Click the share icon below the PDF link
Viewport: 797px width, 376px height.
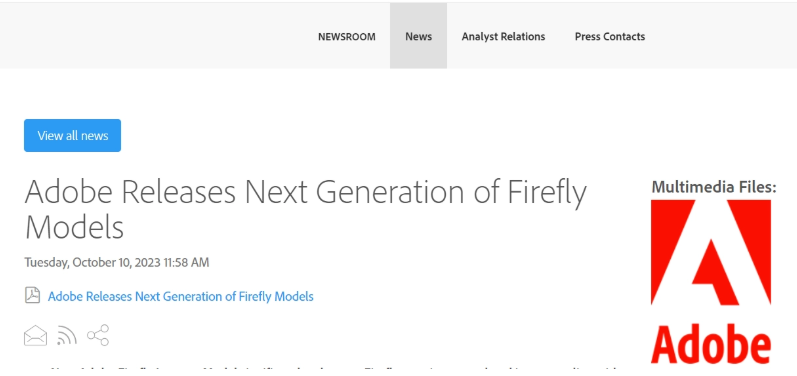[x=98, y=335]
